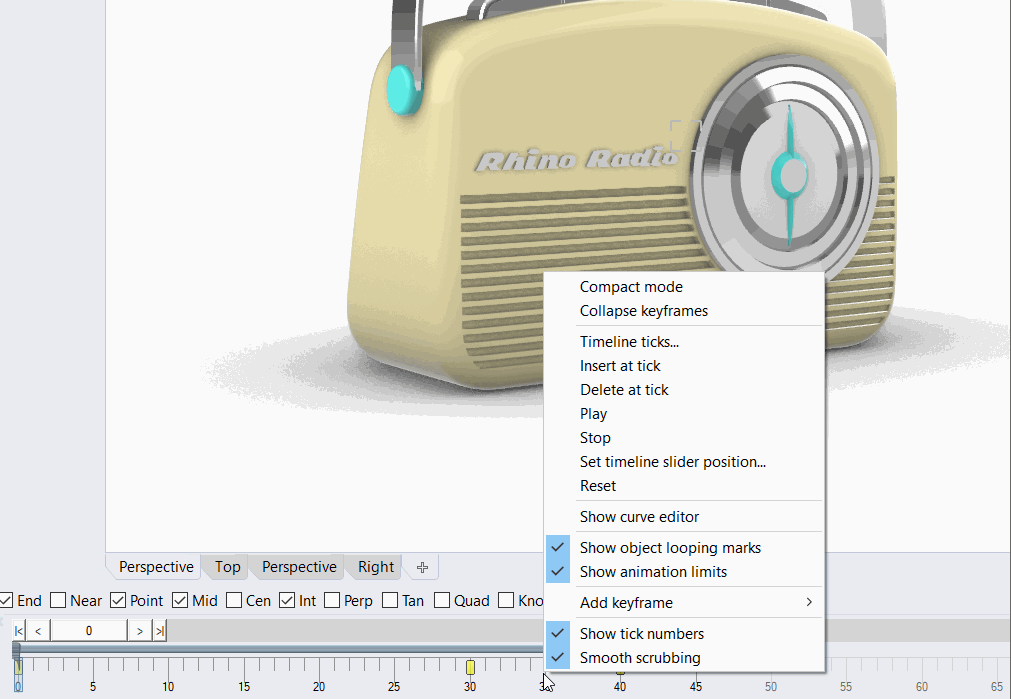Image resolution: width=1011 pixels, height=699 pixels.
Task: Select the leftmost Perspective viewport tab
Action: (156, 567)
